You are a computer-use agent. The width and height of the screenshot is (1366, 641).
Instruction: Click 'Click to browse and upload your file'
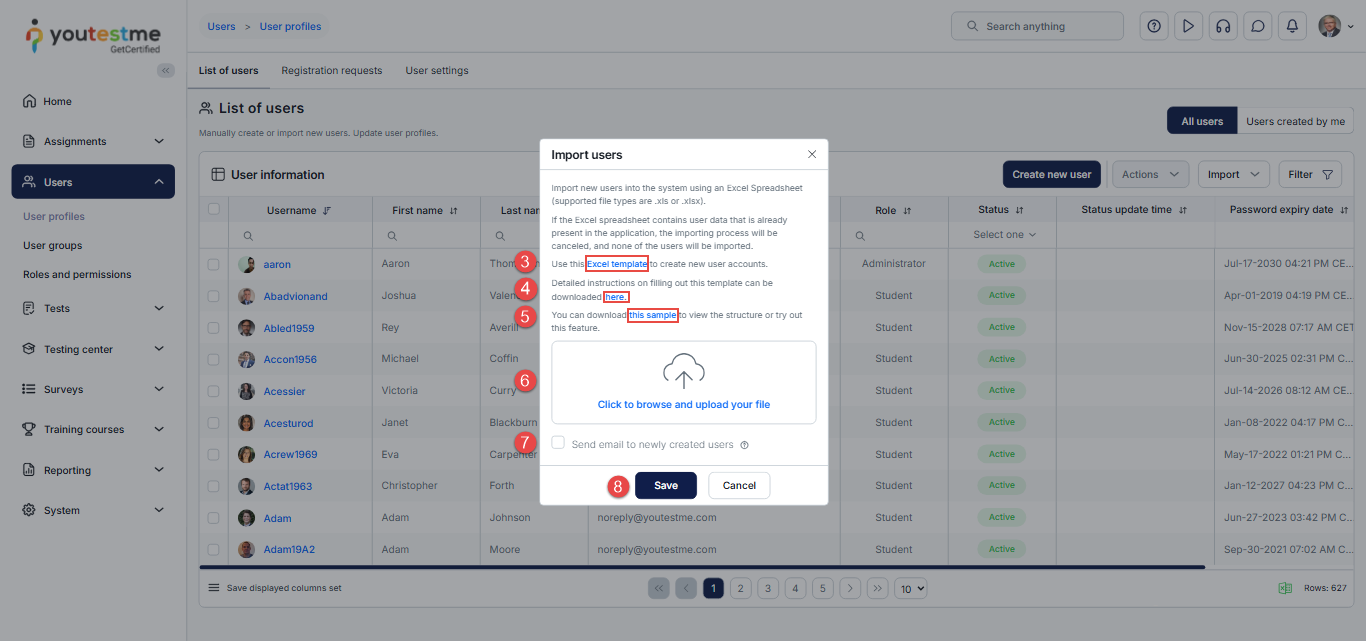click(684, 405)
